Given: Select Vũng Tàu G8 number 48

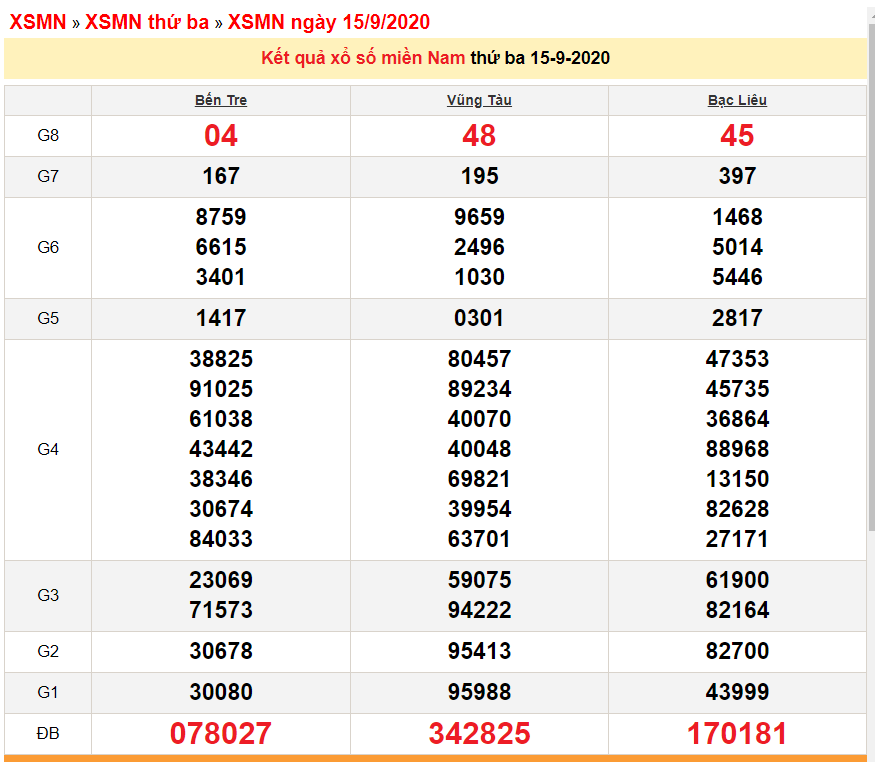Looking at the screenshot, I should pyautogui.click(x=479, y=136).
